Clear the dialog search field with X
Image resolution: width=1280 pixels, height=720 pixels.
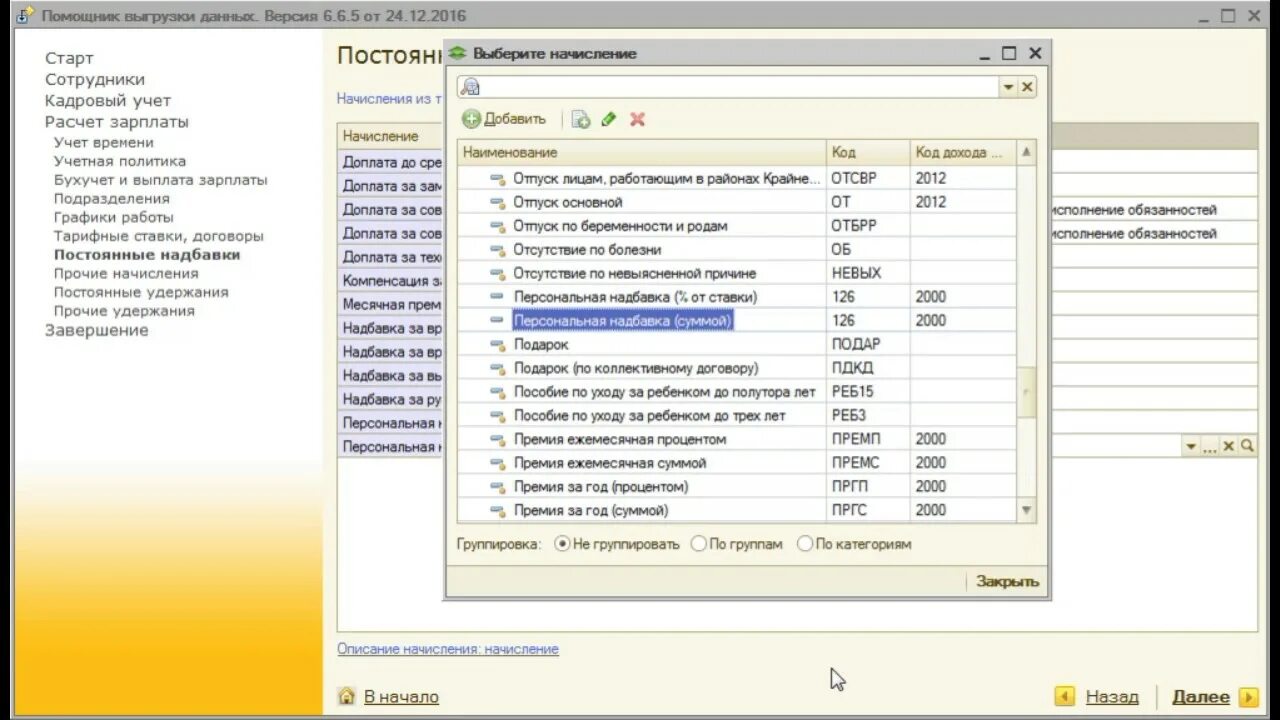pos(1027,87)
